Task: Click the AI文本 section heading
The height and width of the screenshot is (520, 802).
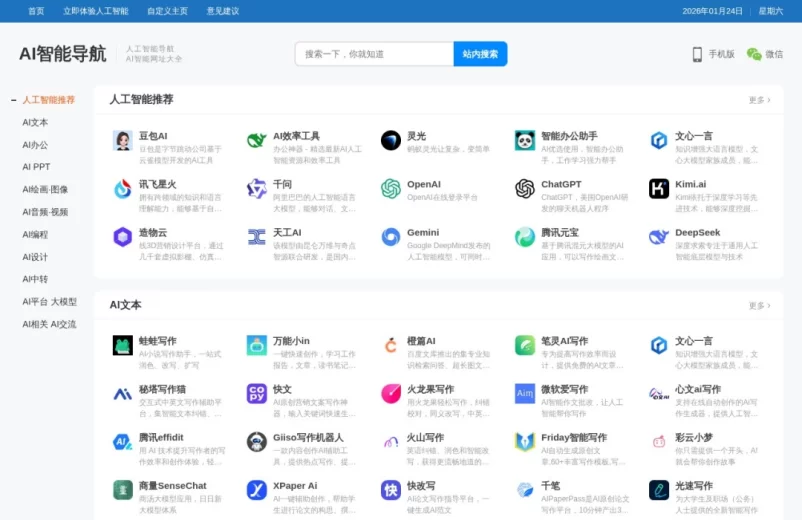Action: coord(125,305)
